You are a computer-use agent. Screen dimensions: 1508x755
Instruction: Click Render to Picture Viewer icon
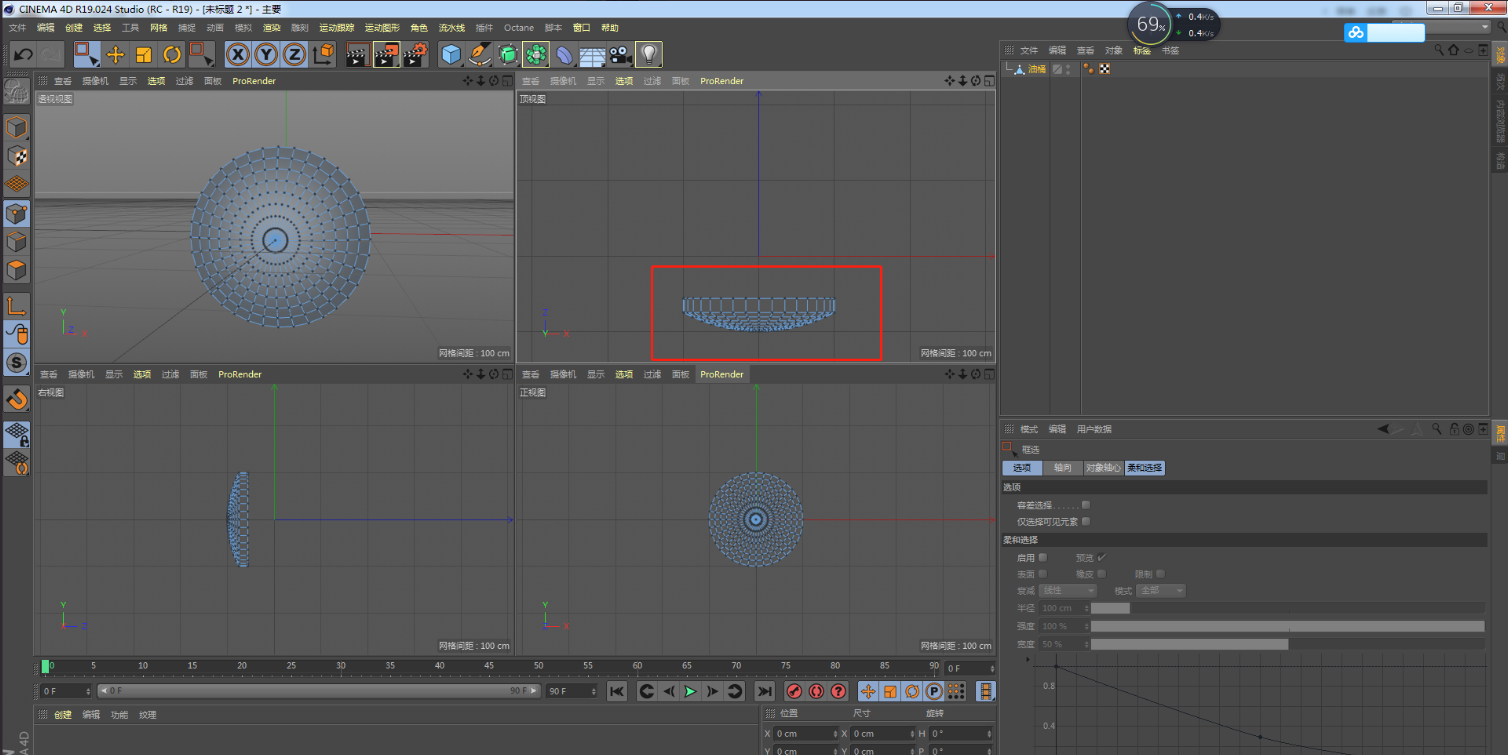point(386,54)
